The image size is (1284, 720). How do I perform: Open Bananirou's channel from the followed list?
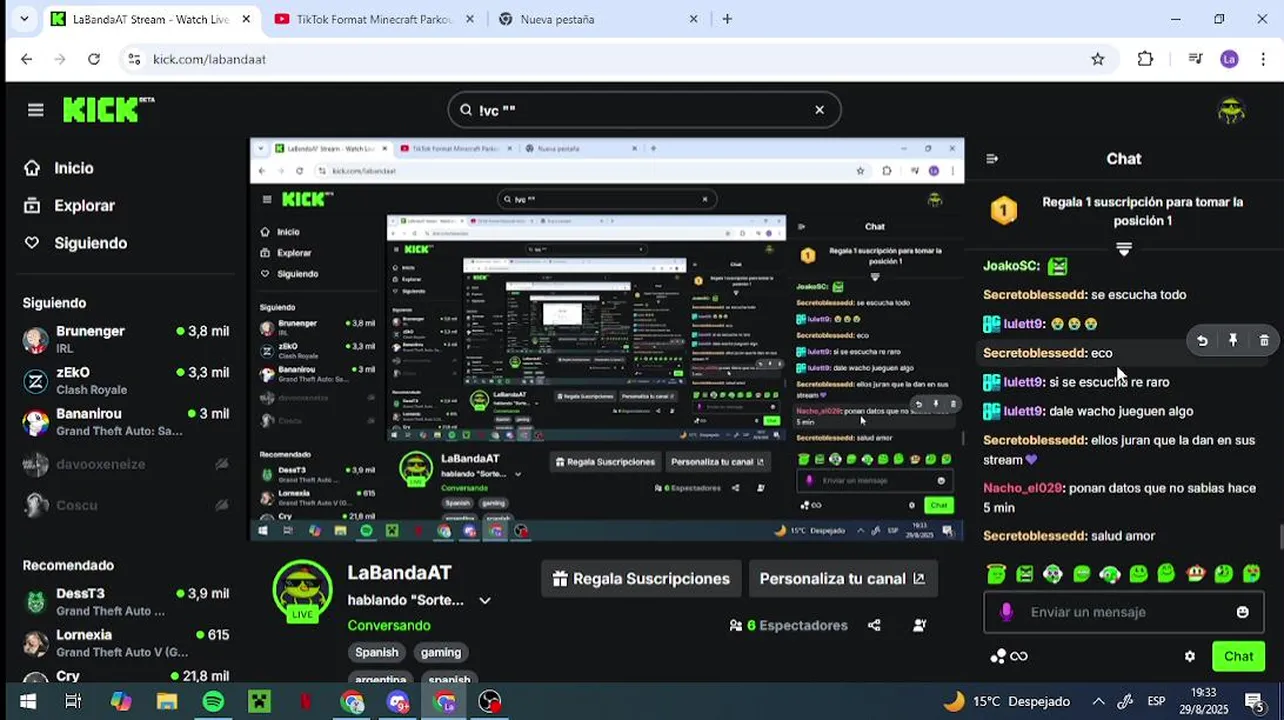click(126, 422)
